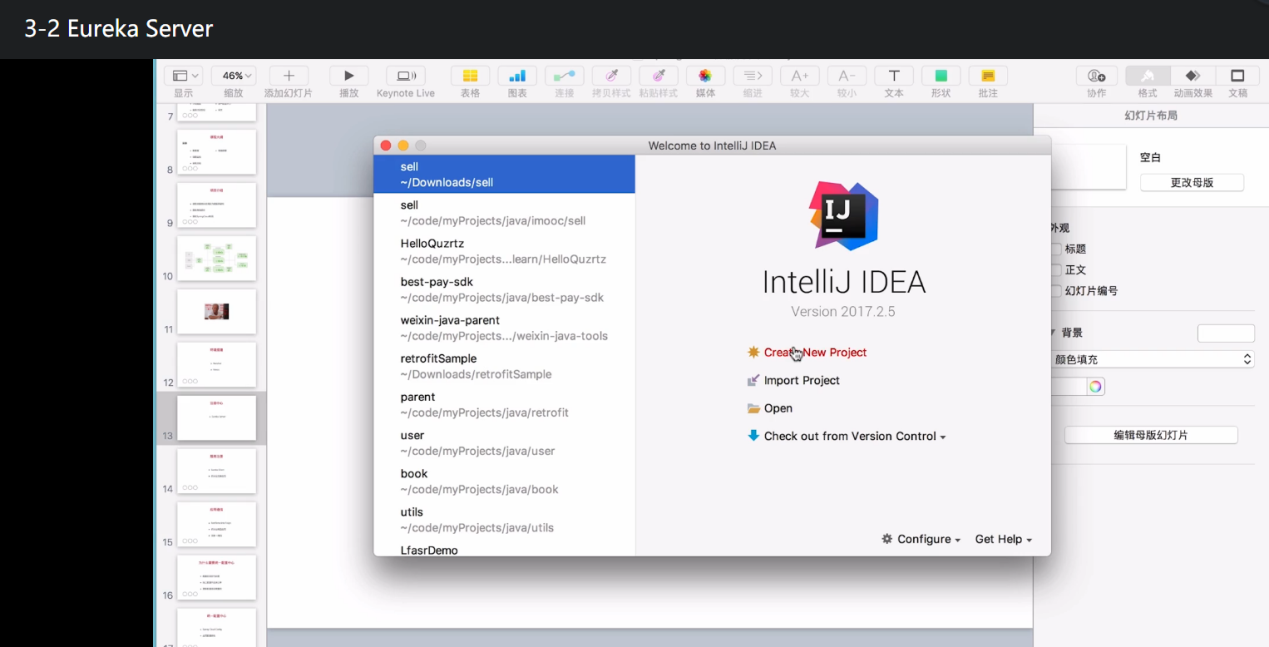Enable the 正文 checkbox under 外观
Screen dimensions: 1269x647
[1056, 270]
